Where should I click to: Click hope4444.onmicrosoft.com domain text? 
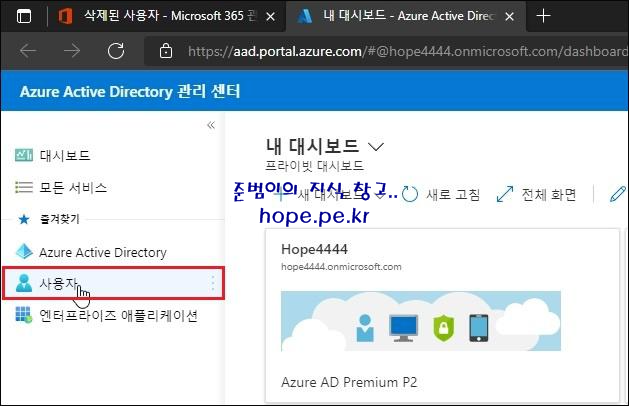tap(341, 267)
